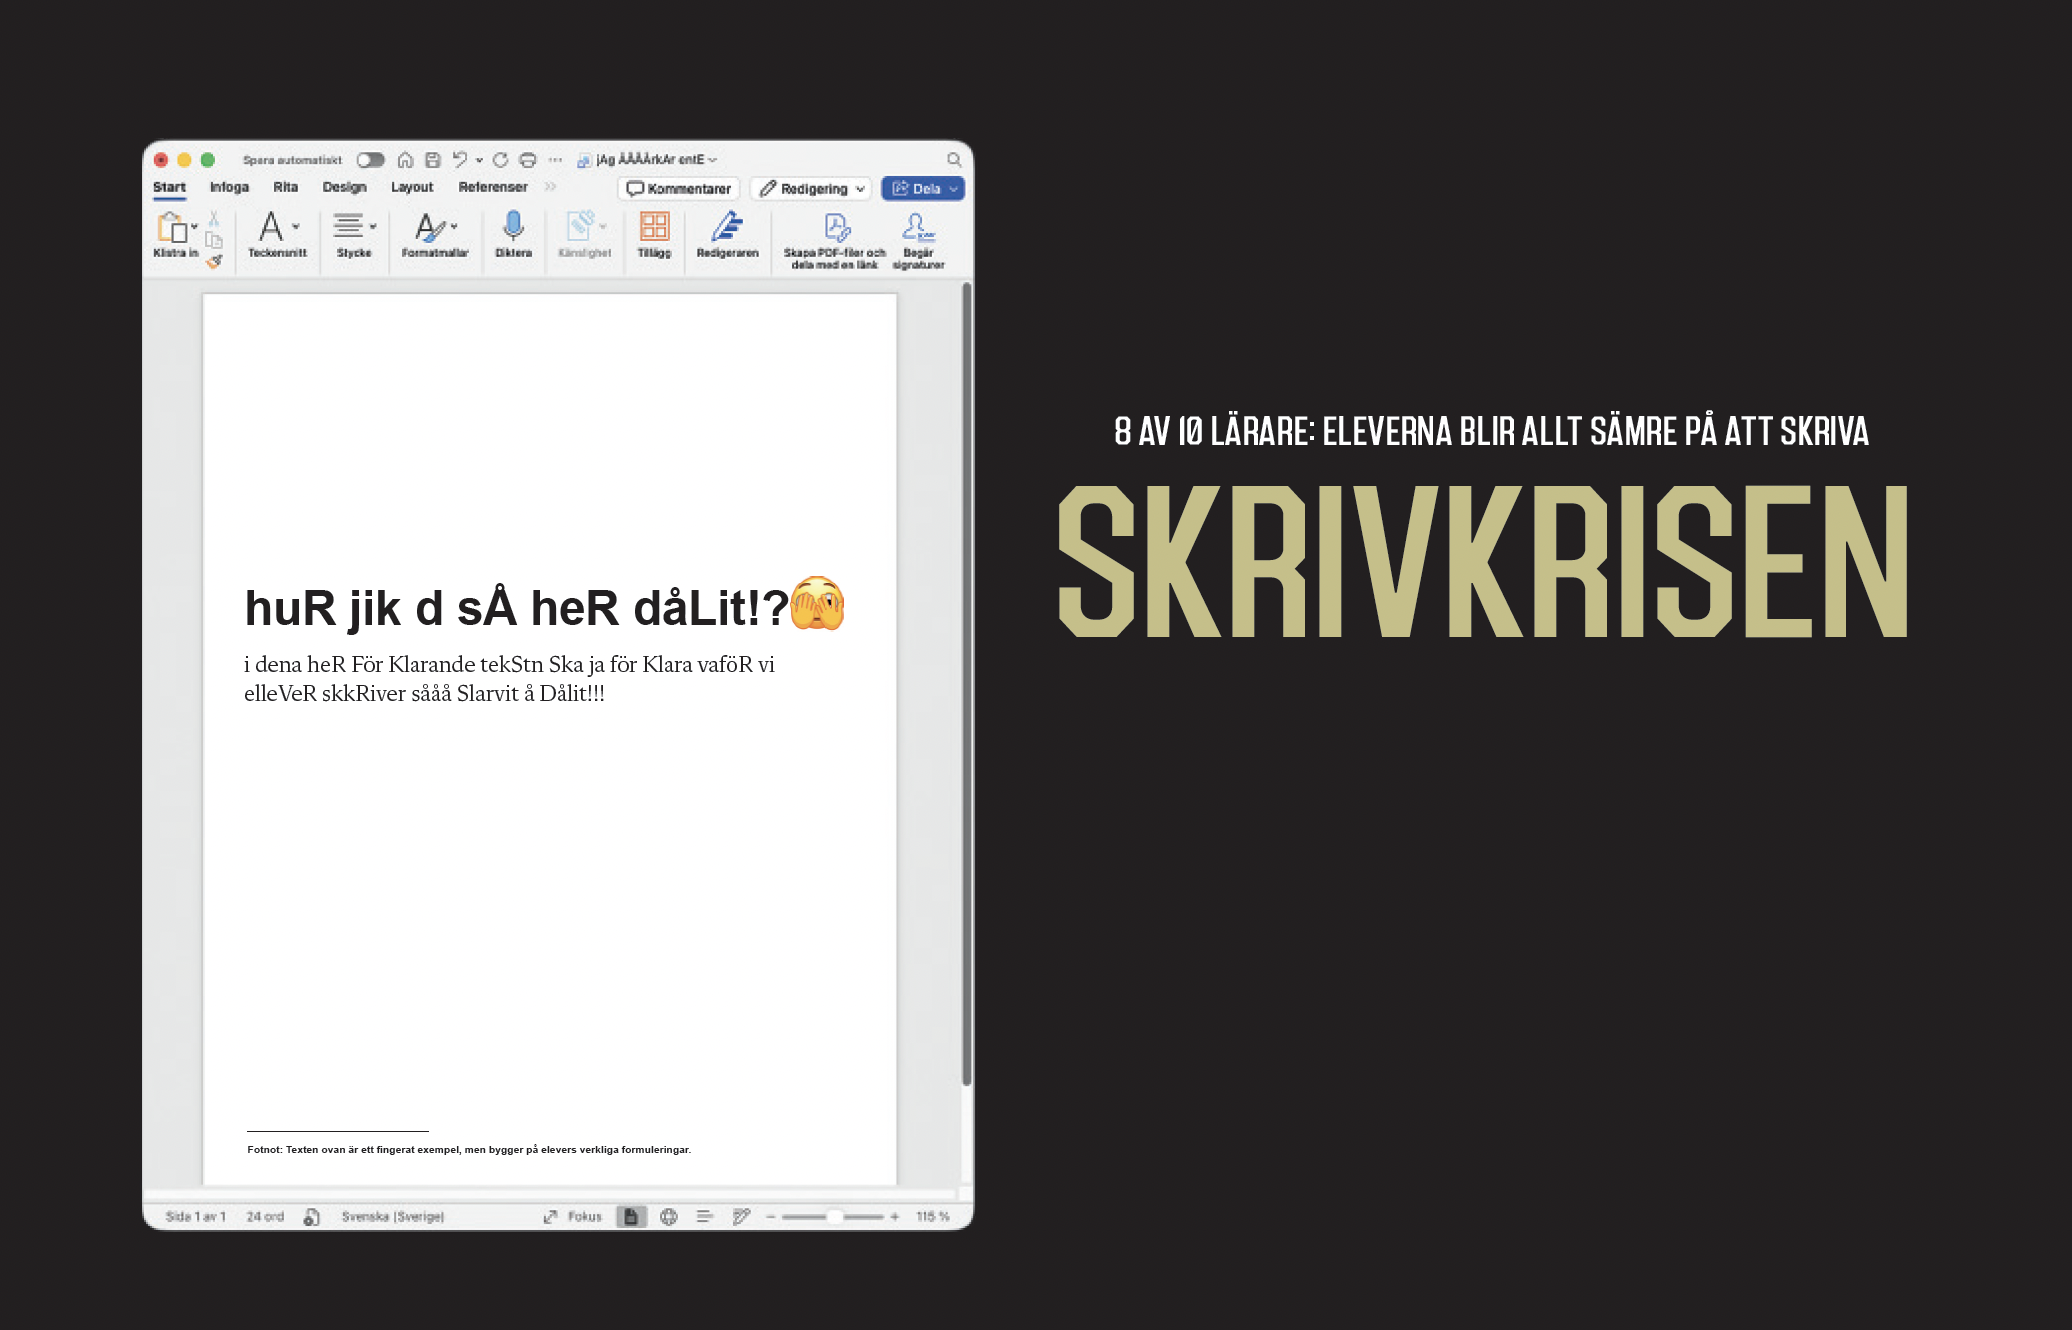
Task: Click the Skapa PDF-filer icon
Action: tap(836, 228)
